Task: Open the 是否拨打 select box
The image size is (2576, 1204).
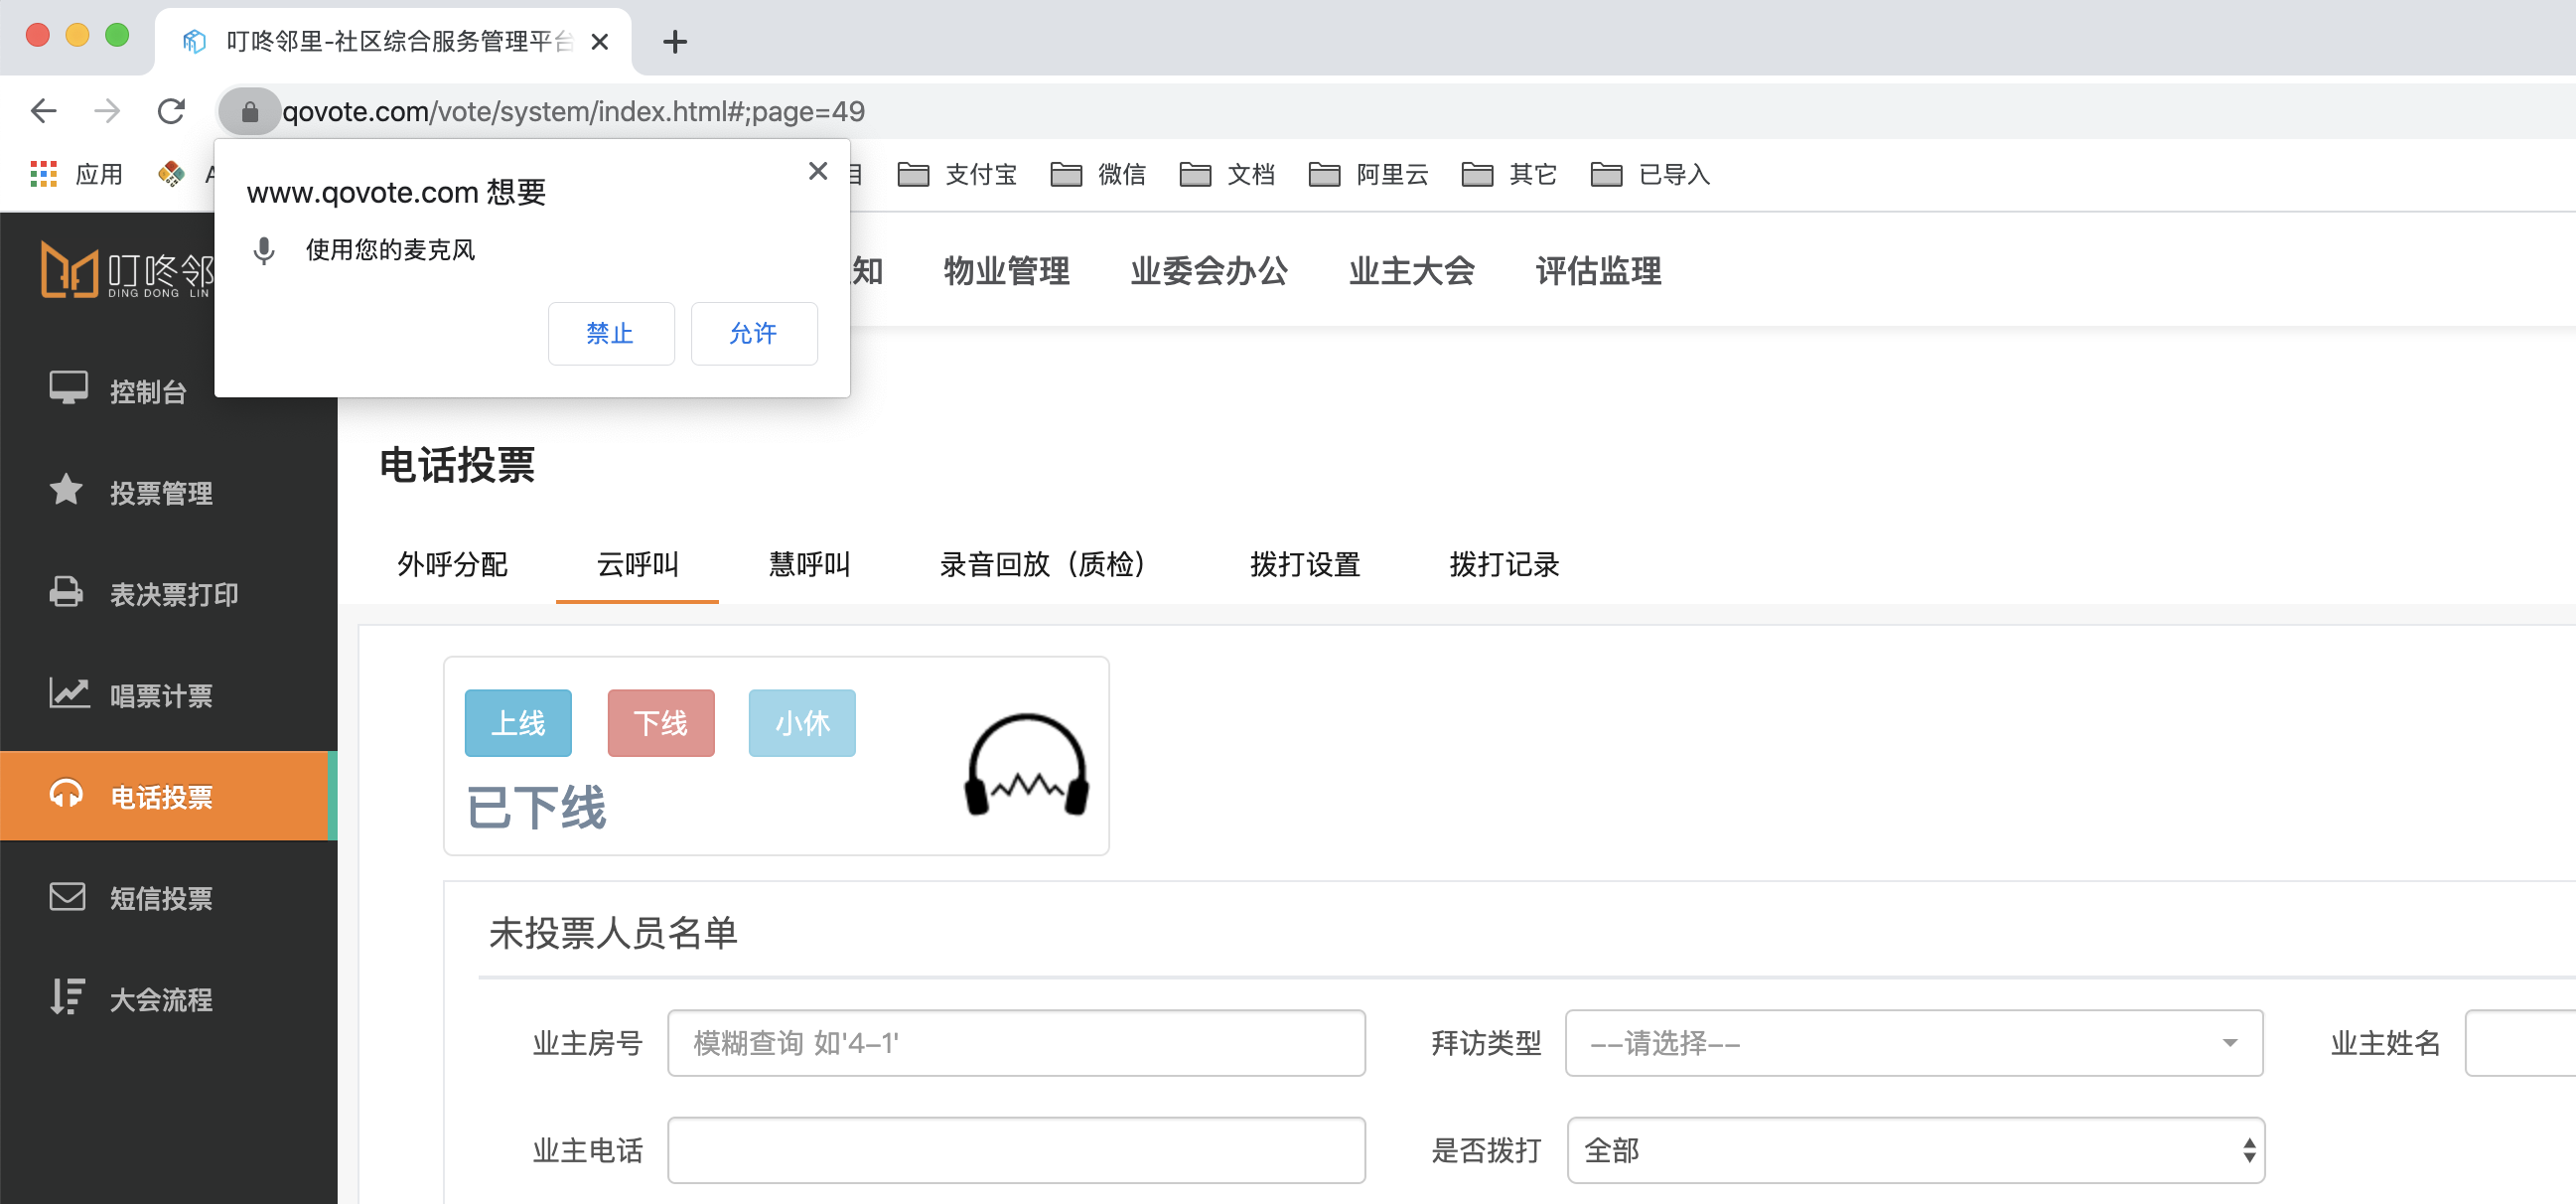Action: coord(1914,1150)
